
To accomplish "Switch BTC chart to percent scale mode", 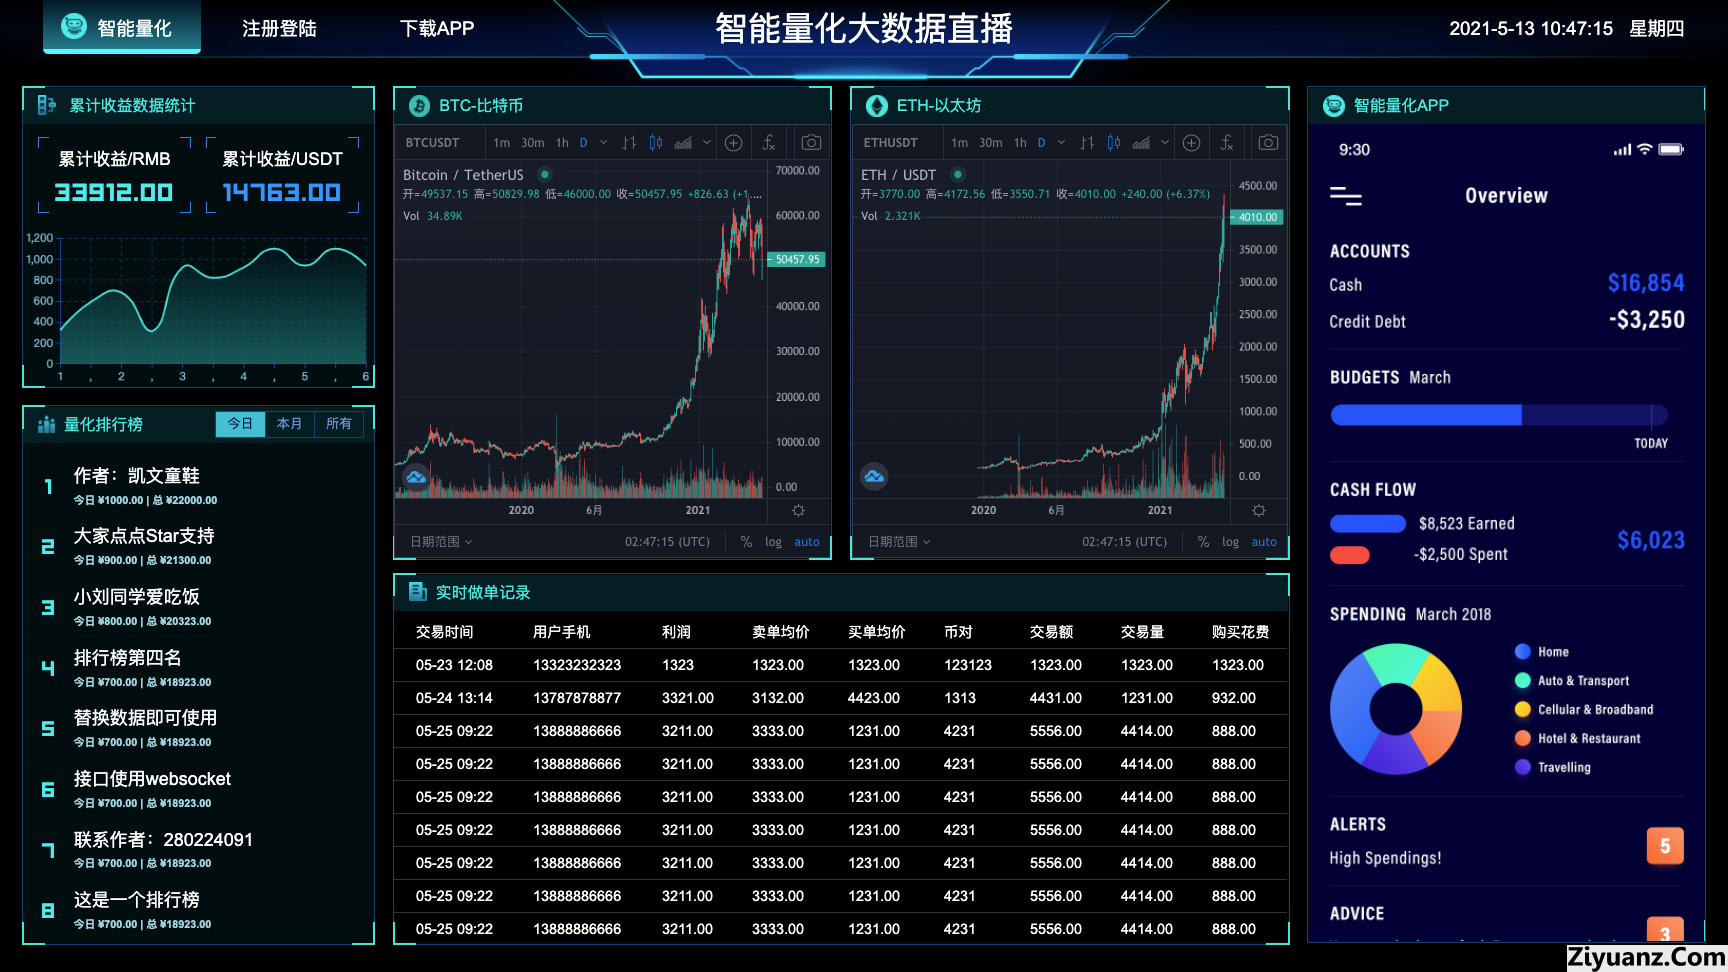I will [745, 541].
